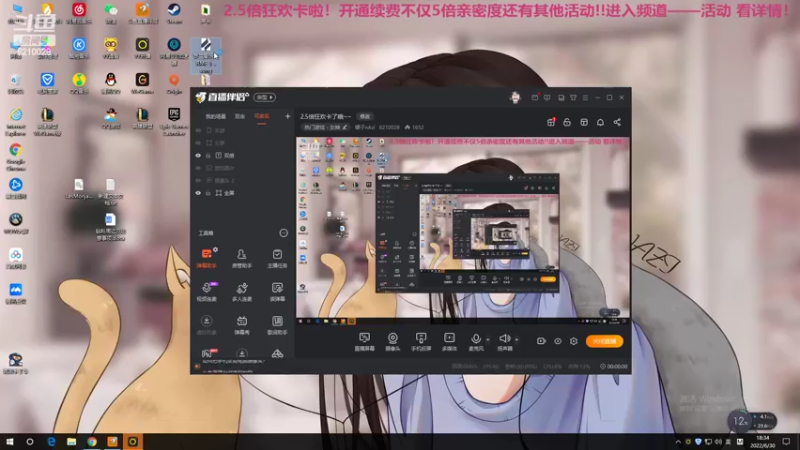Add a 手机投屏 phone mirroring source
The image size is (800, 450).
click(x=421, y=342)
